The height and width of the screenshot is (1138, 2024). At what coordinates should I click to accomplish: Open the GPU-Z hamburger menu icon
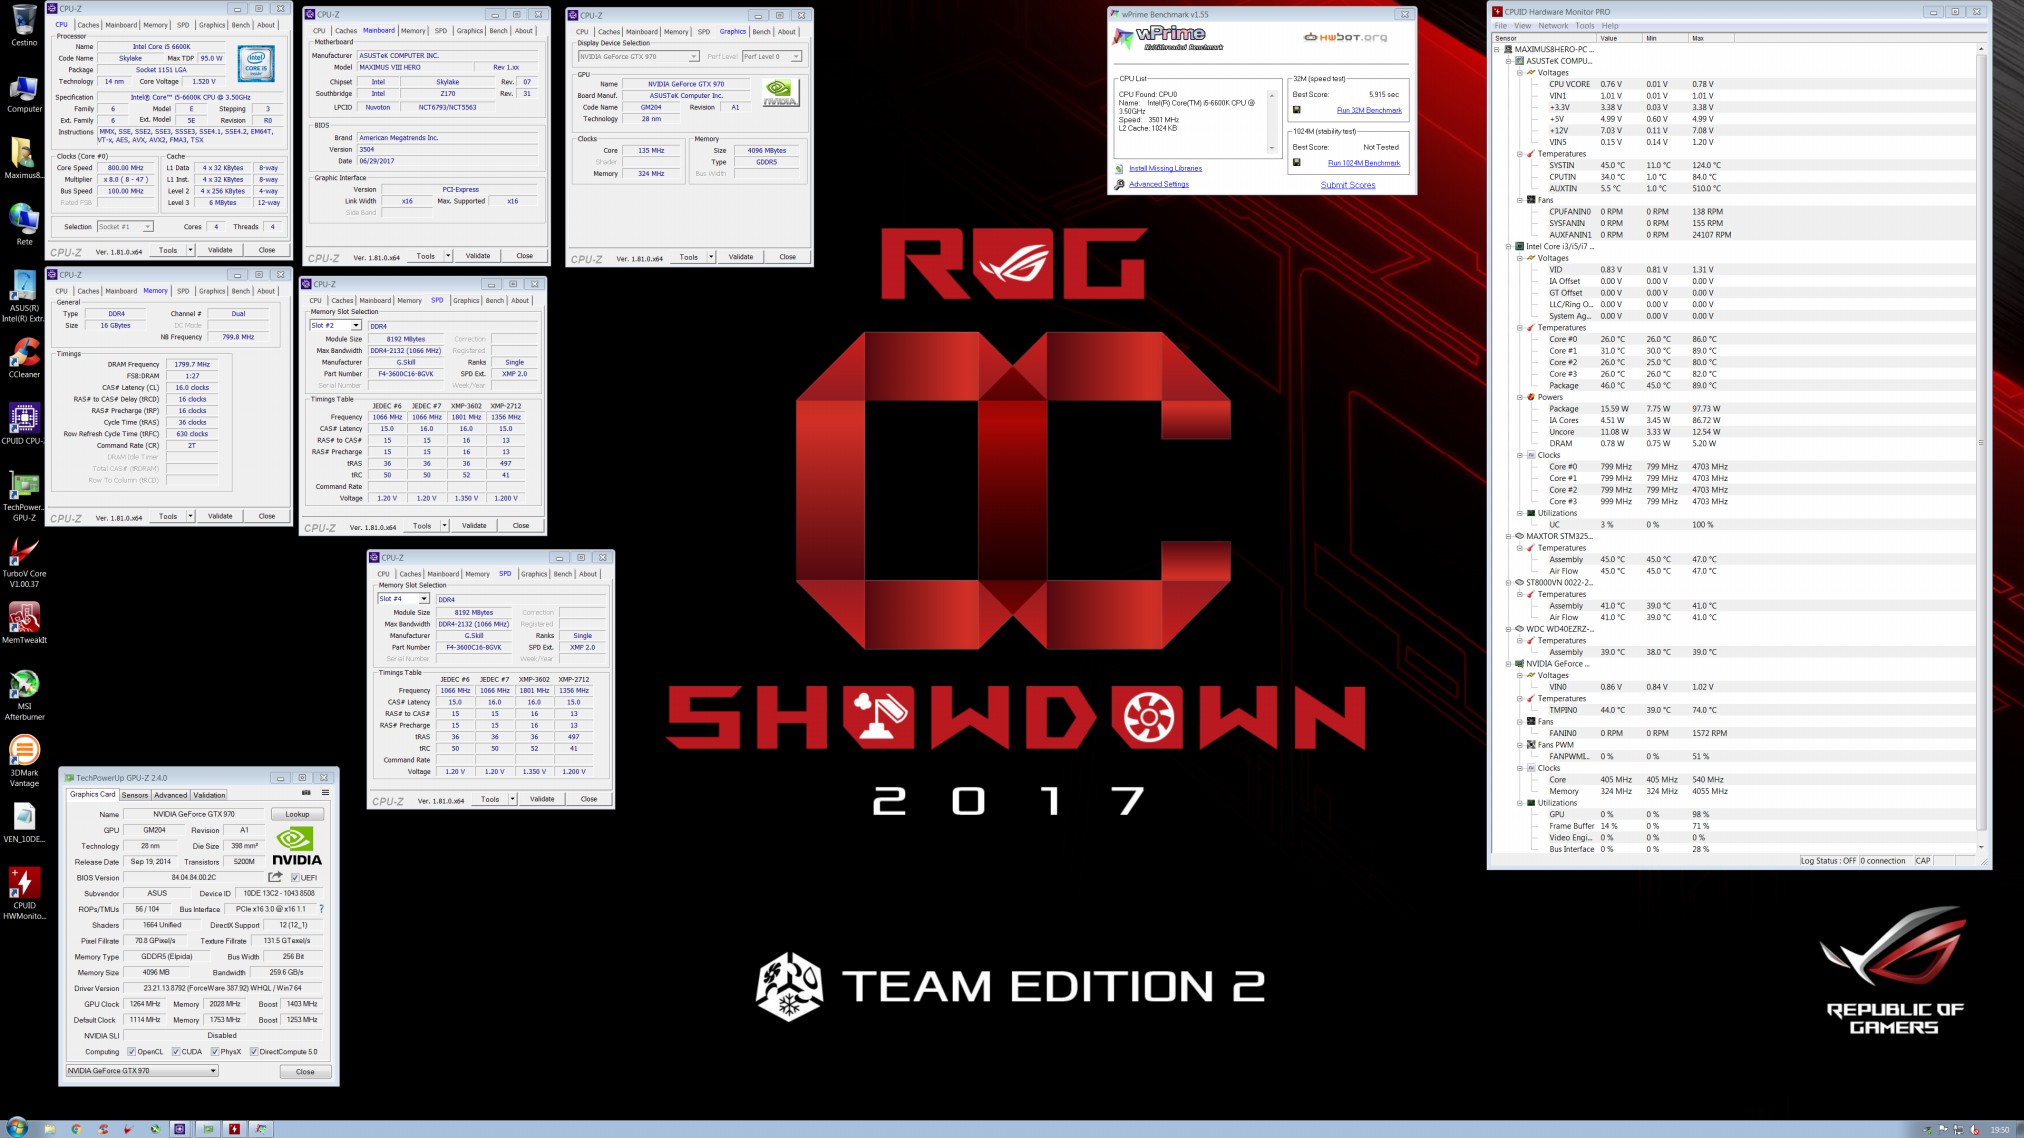325,793
